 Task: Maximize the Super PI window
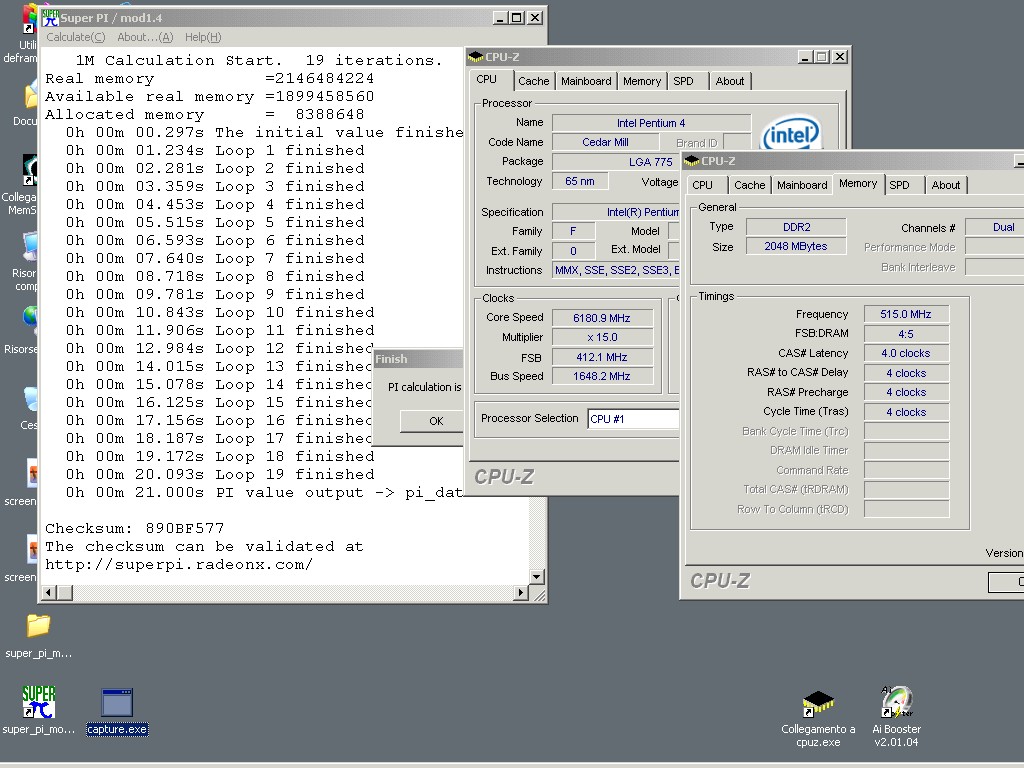517,18
